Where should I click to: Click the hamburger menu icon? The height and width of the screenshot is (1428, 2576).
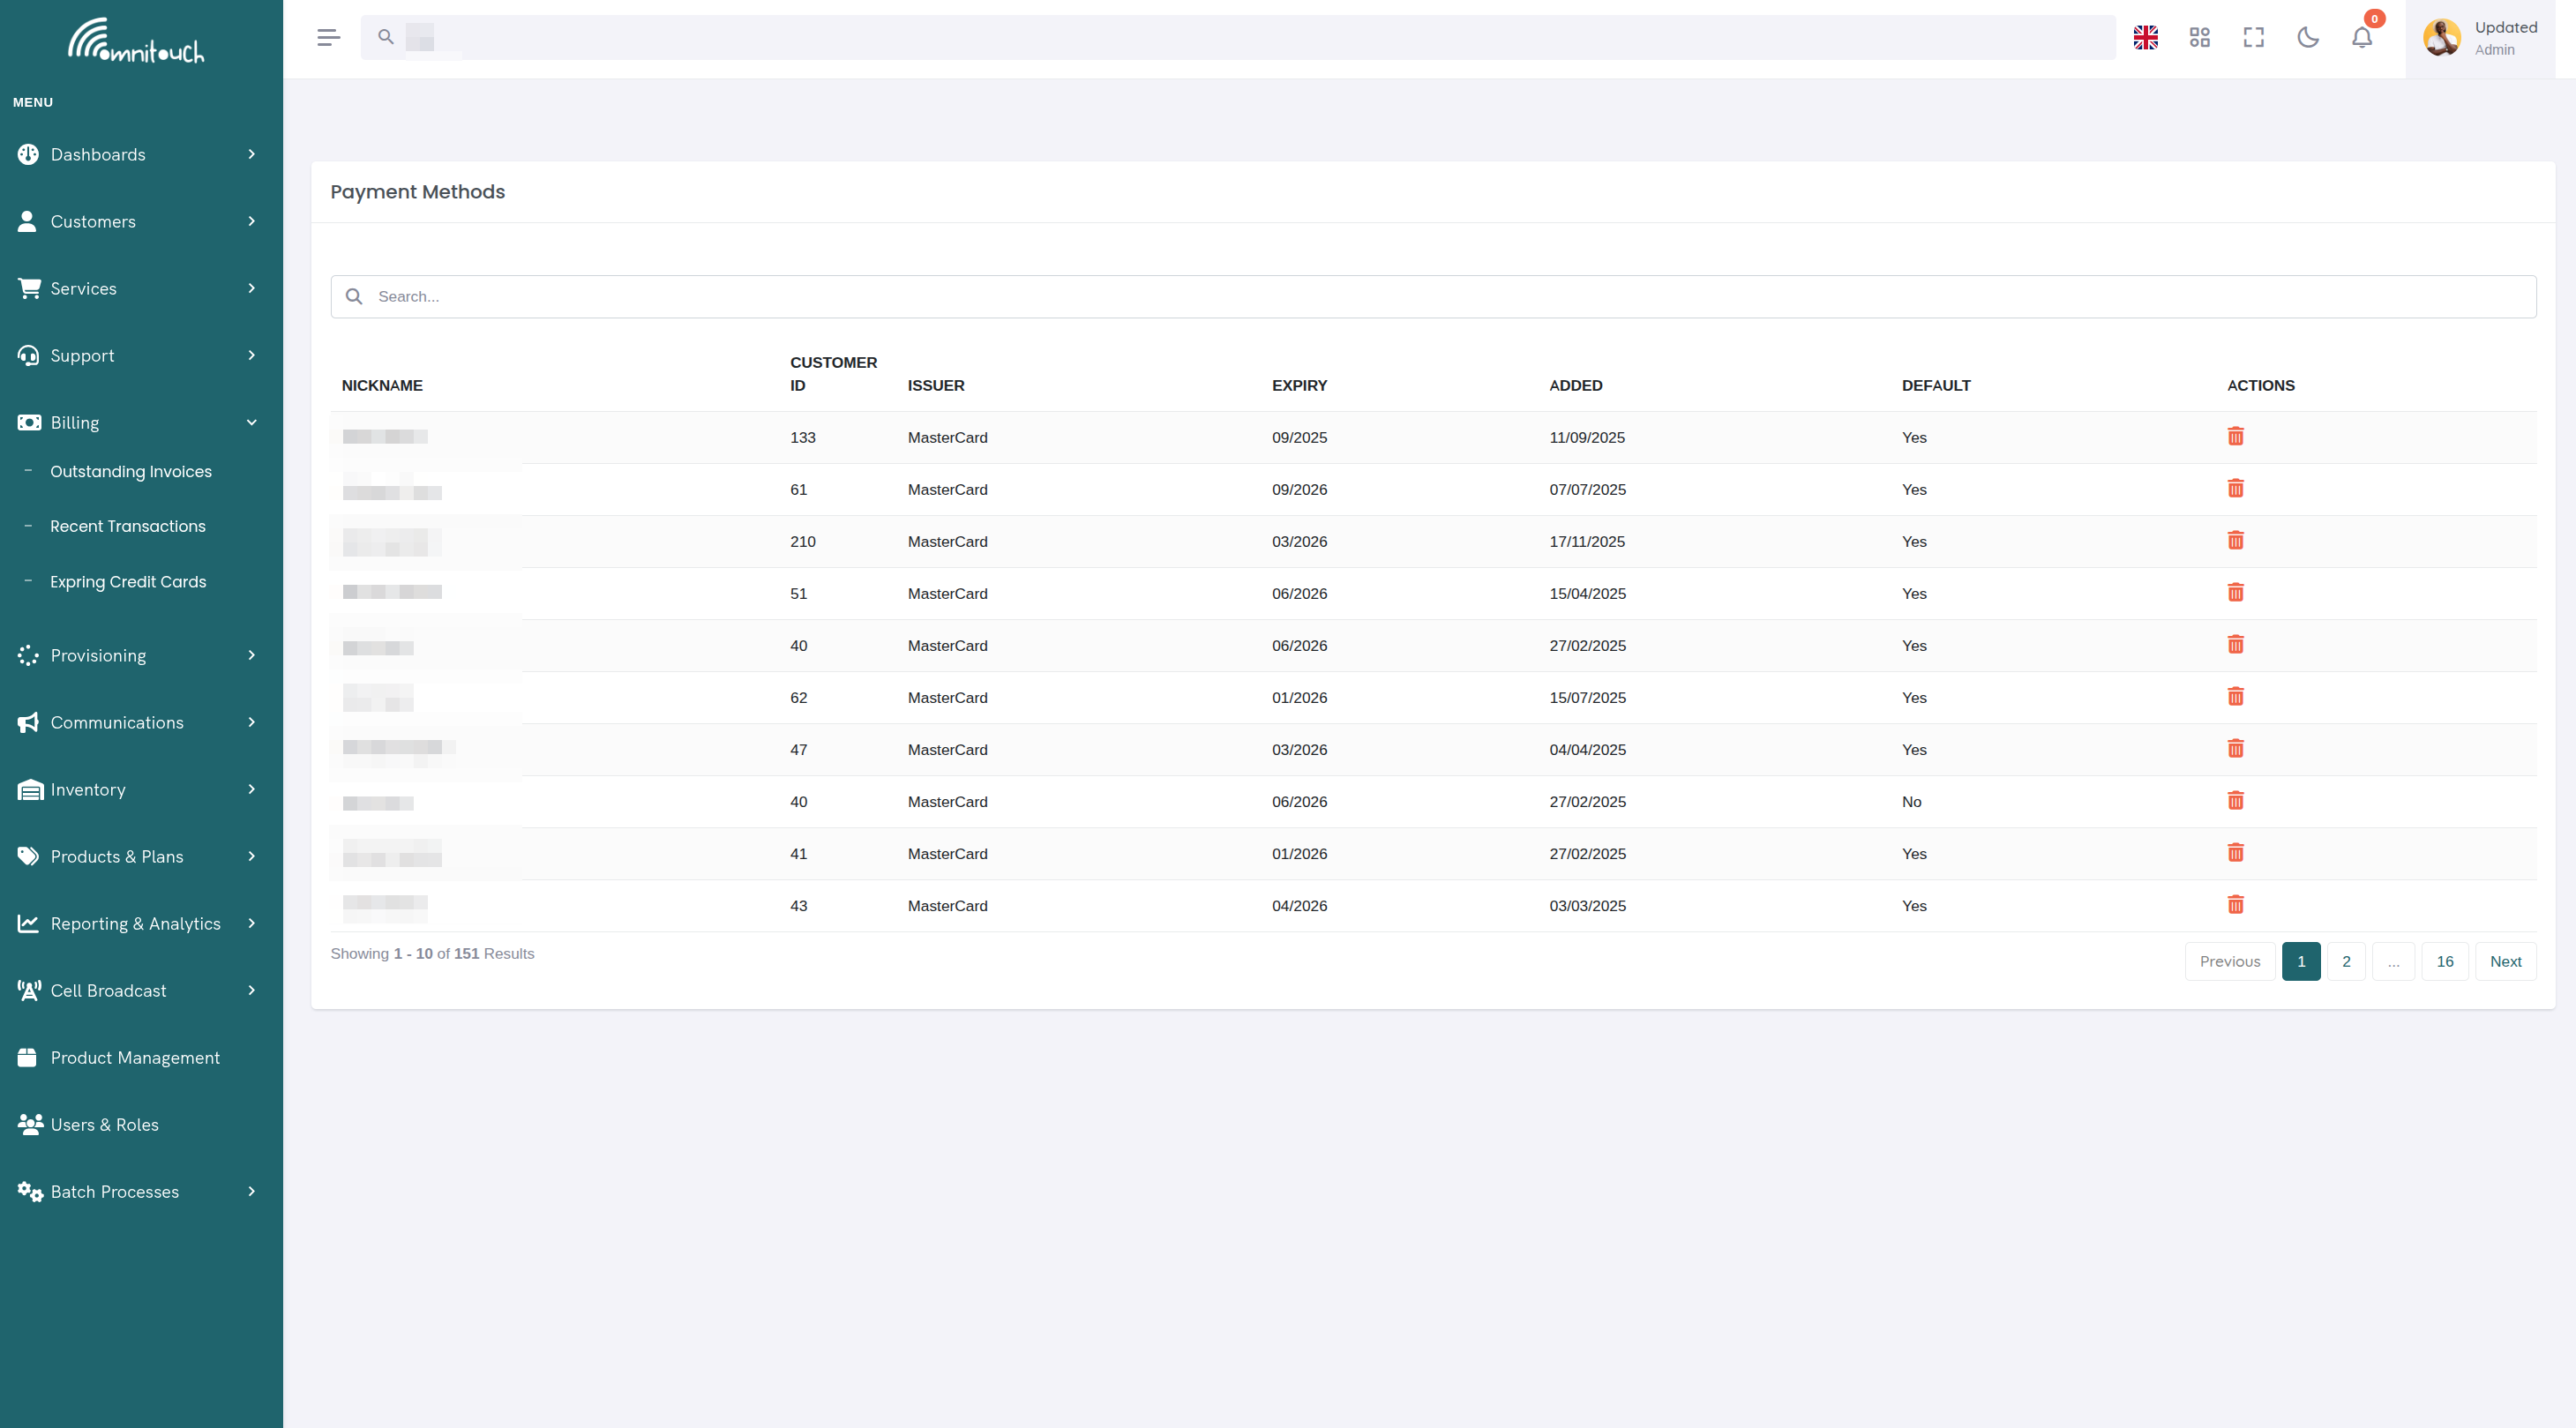coord(327,37)
